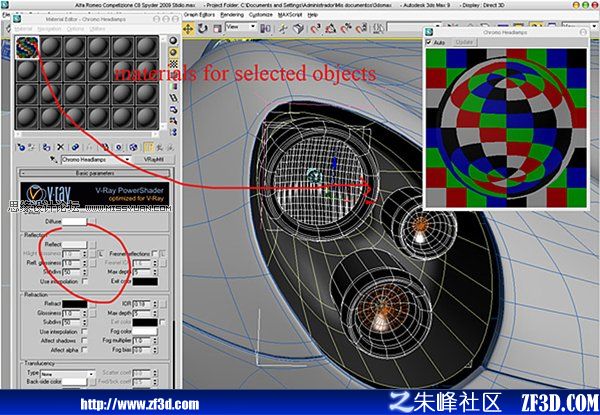Click Sample Type sphere icon in Material Editor
This screenshot has height=415, width=600.
pyautogui.click(x=173, y=41)
